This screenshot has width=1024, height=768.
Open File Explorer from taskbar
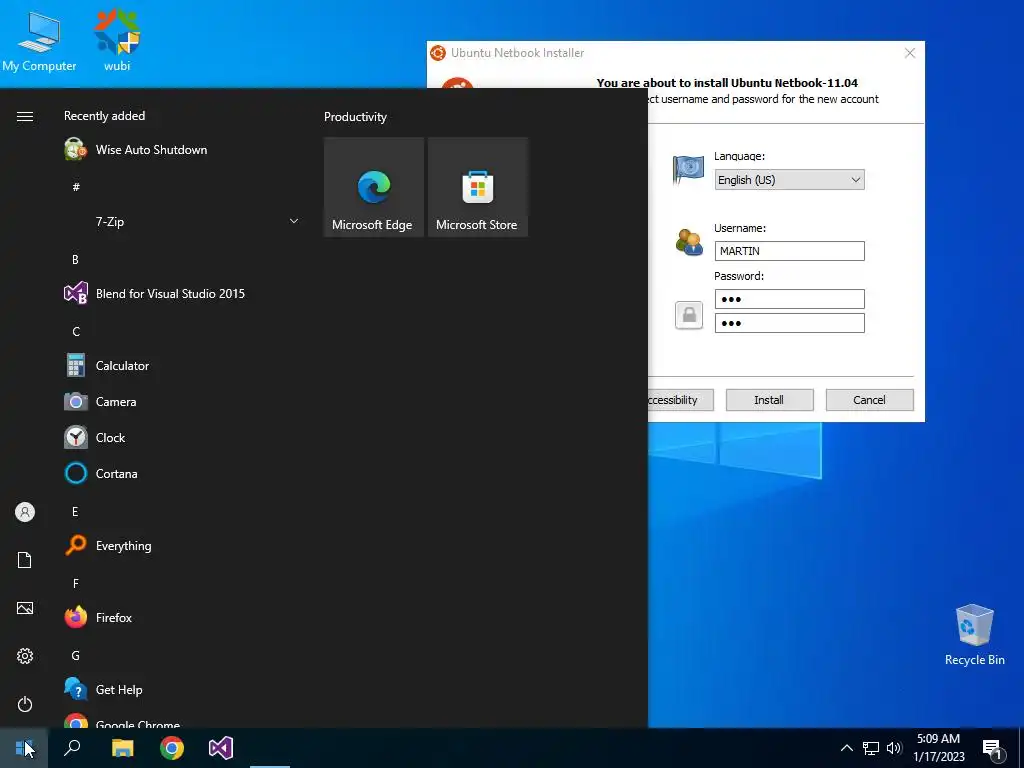click(x=122, y=748)
